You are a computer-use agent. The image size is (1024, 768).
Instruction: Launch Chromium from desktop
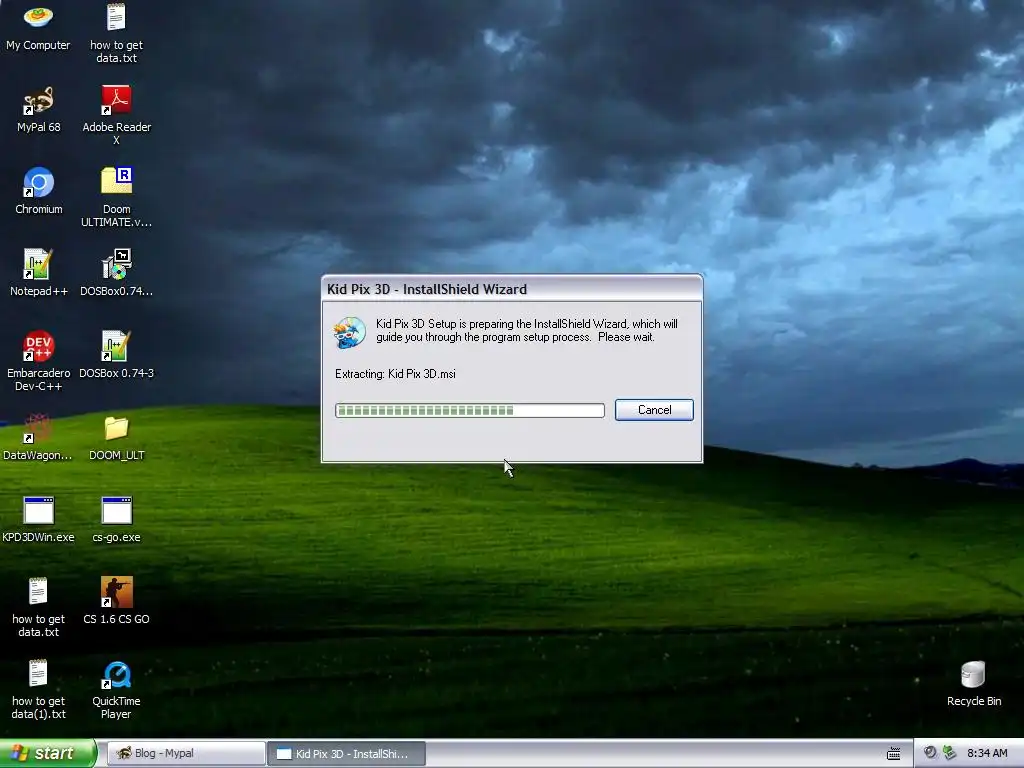click(39, 191)
